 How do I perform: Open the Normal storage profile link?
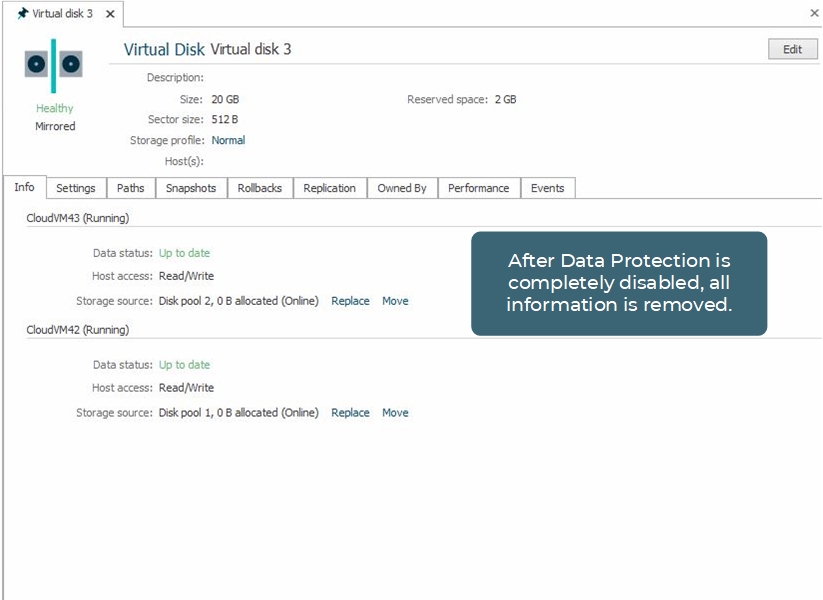click(x=228, y=141)
